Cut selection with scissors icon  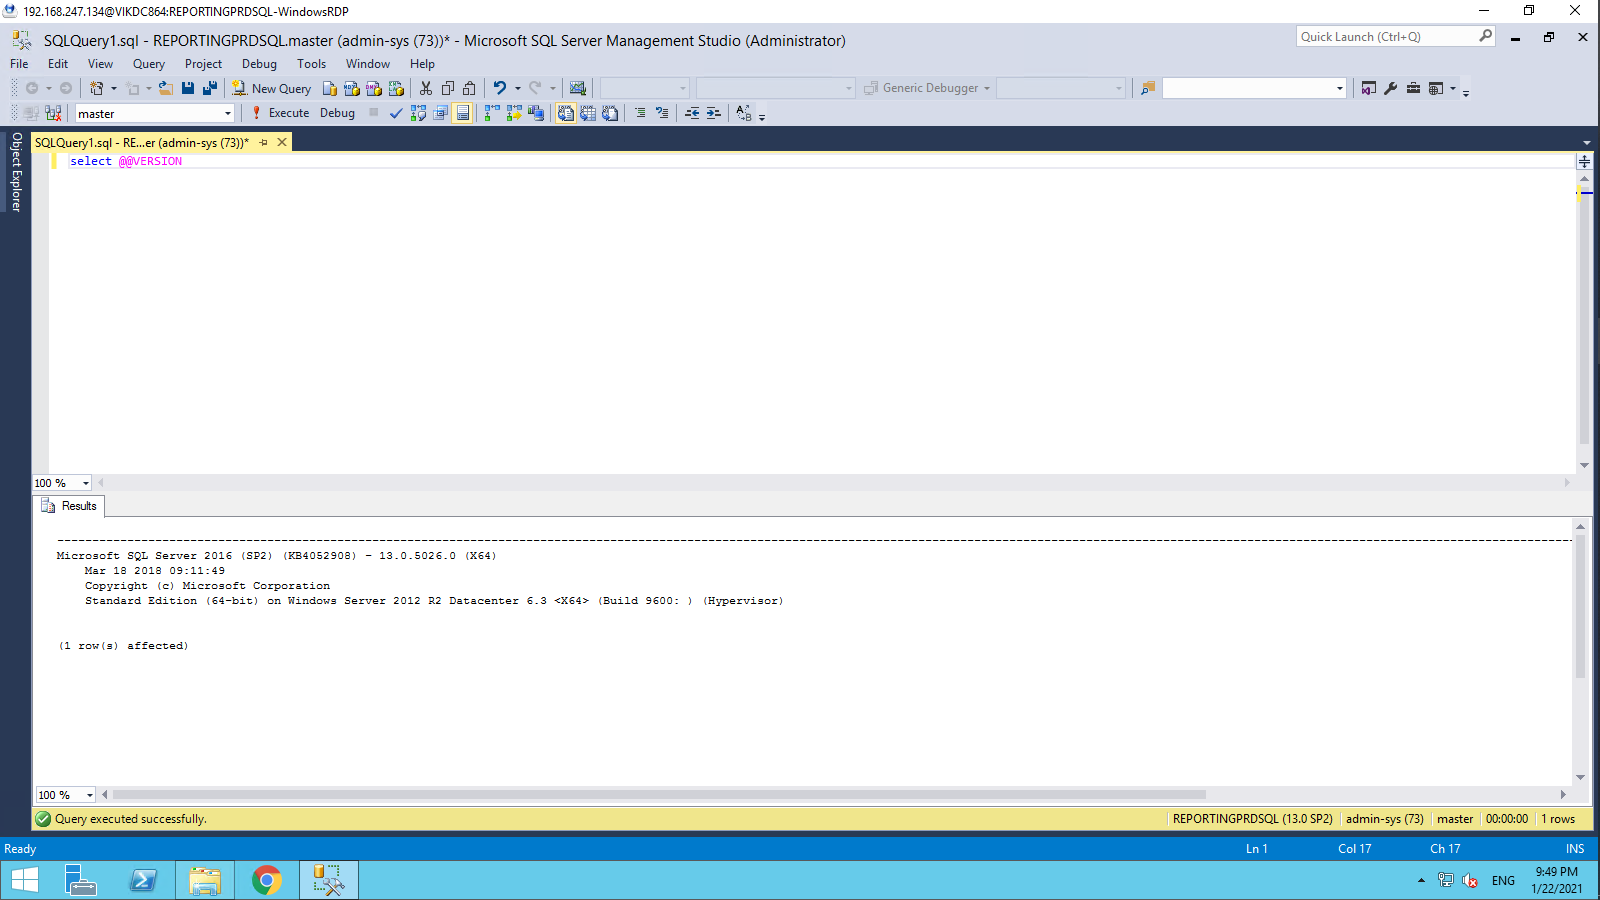425,88
